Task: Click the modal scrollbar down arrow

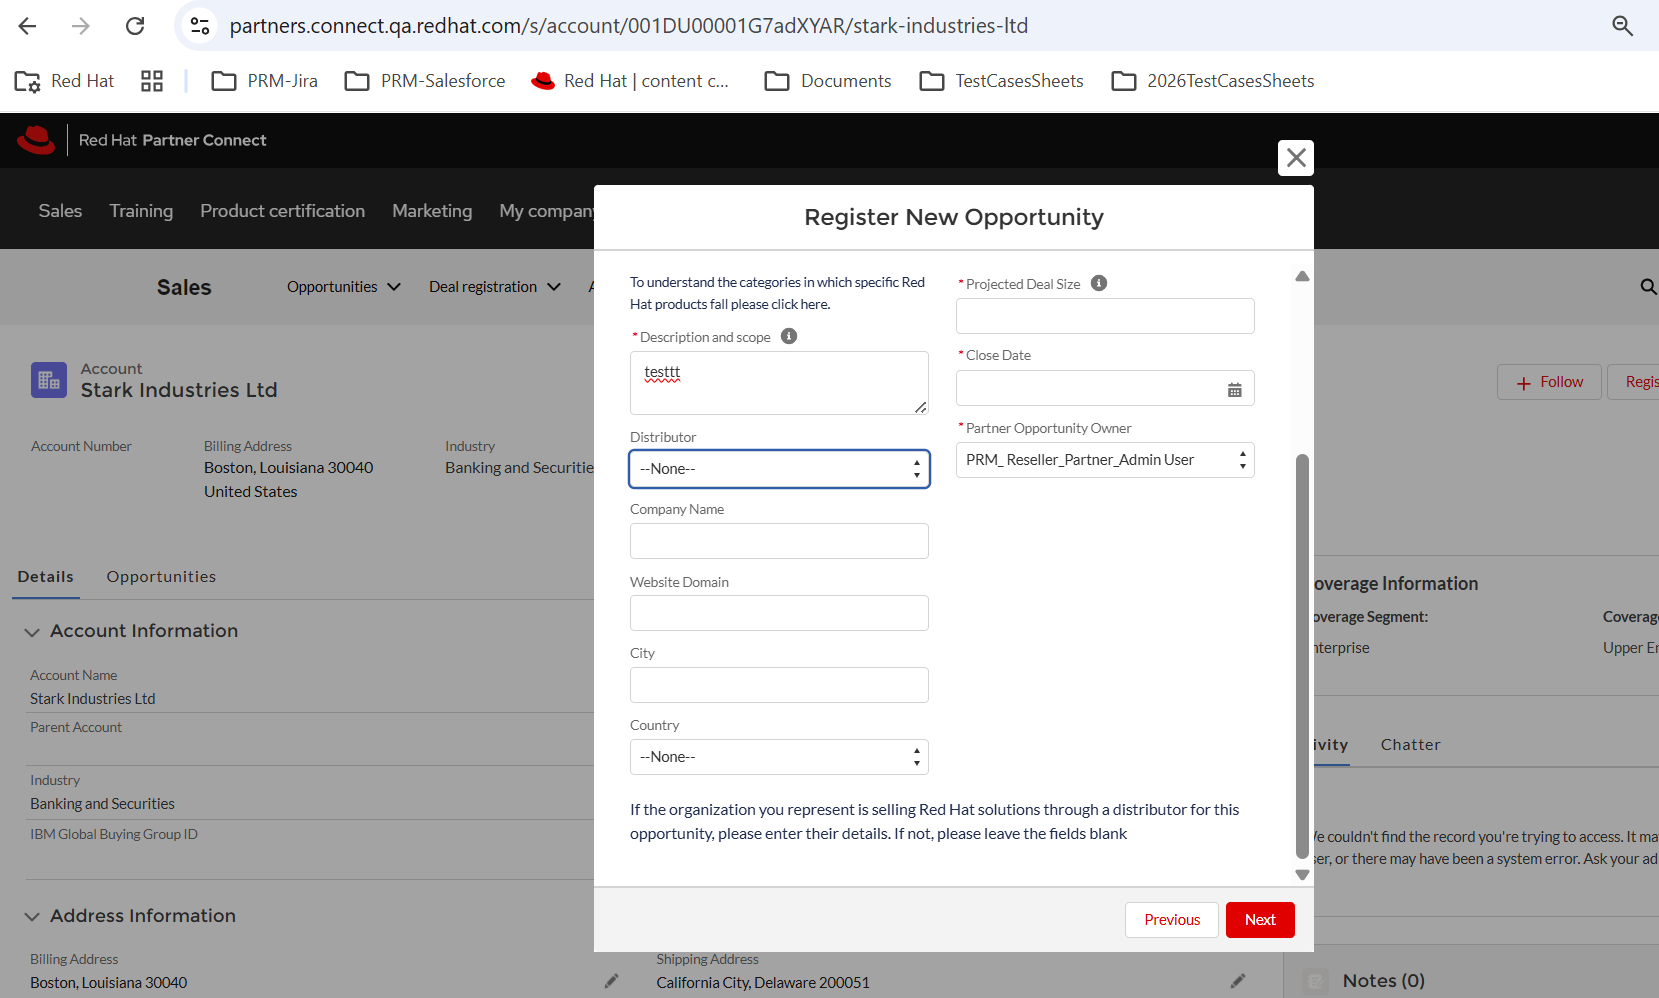Action: [1302, 874]
